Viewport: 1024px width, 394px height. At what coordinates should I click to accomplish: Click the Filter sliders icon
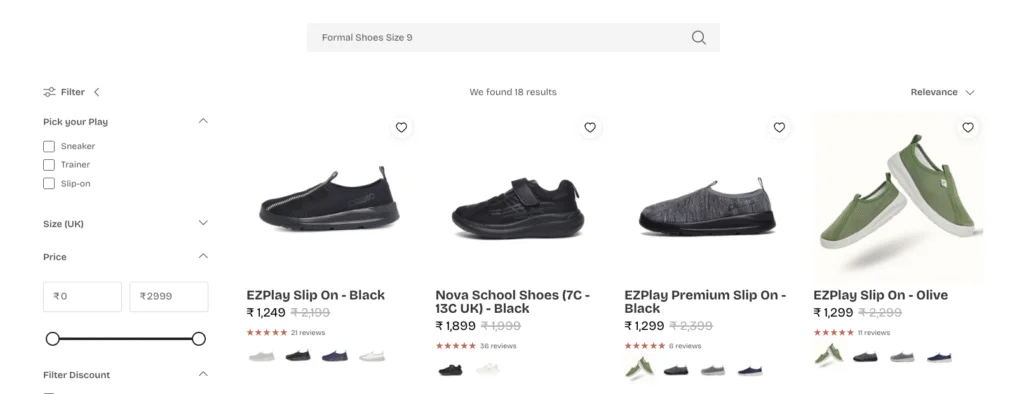click(x=49, y=92)
